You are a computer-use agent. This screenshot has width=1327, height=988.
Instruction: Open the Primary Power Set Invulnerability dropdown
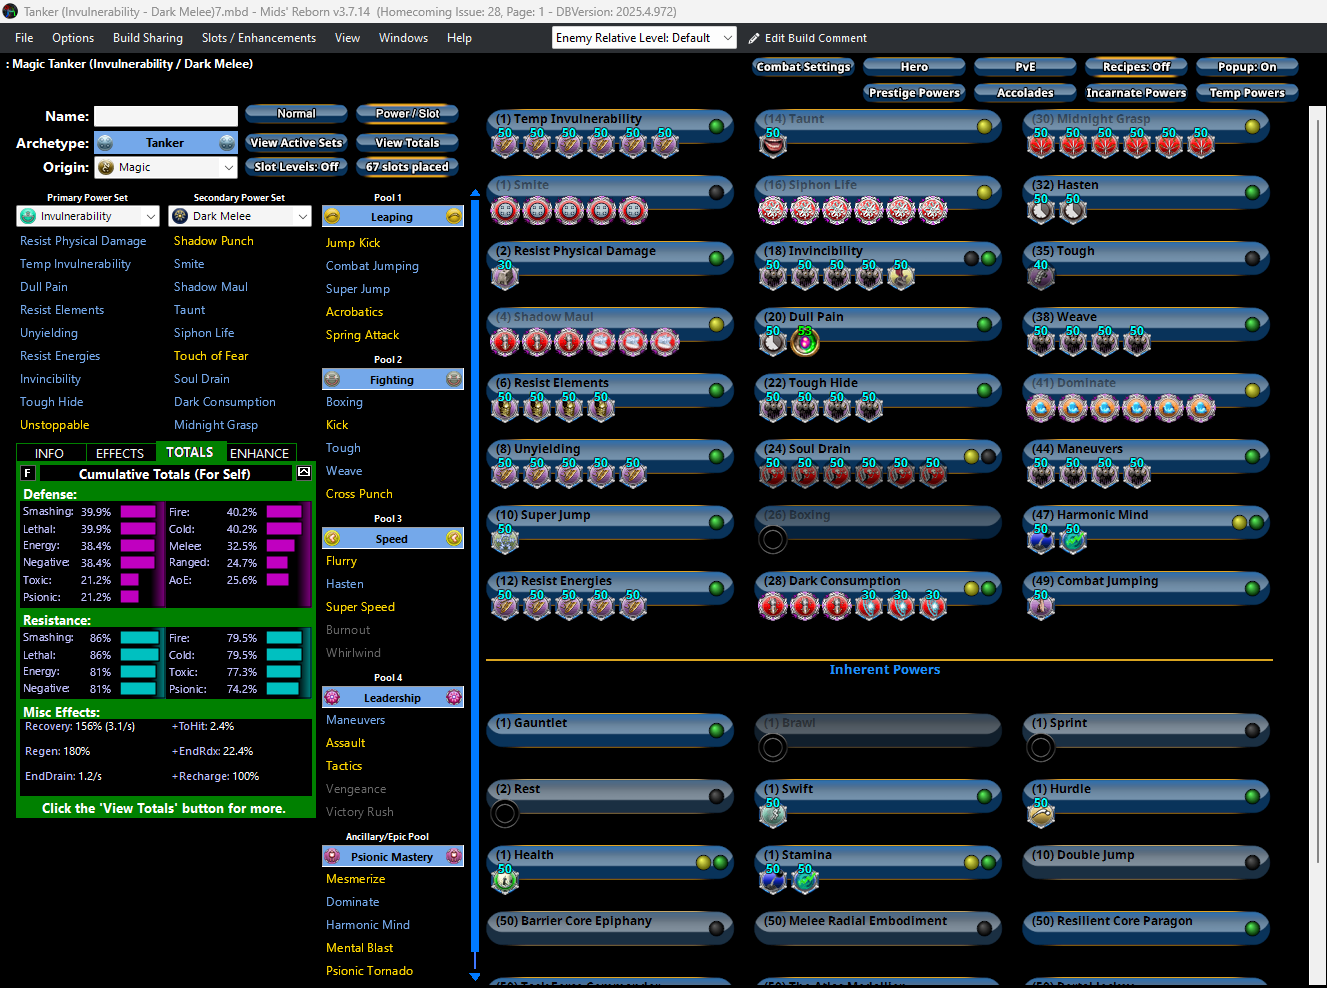pos(151,216)
